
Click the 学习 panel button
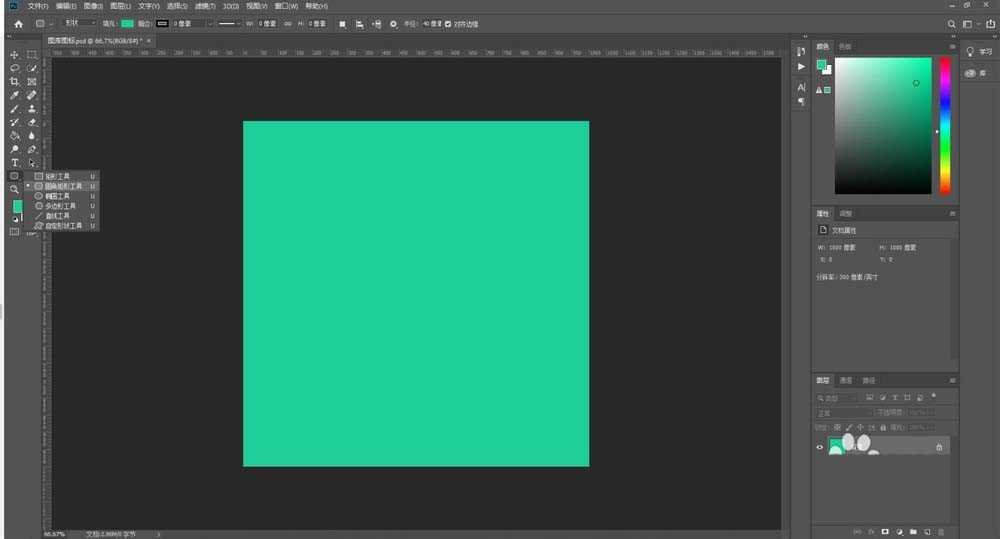[x=977, y=51]
